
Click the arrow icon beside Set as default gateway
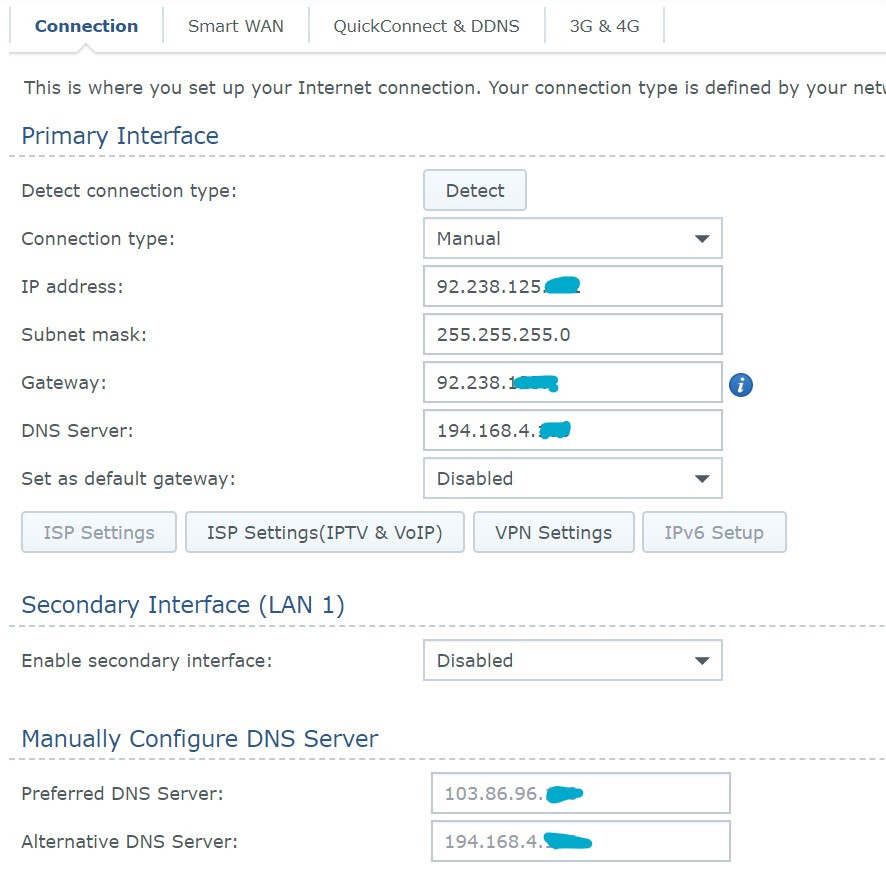coord(704,478)
